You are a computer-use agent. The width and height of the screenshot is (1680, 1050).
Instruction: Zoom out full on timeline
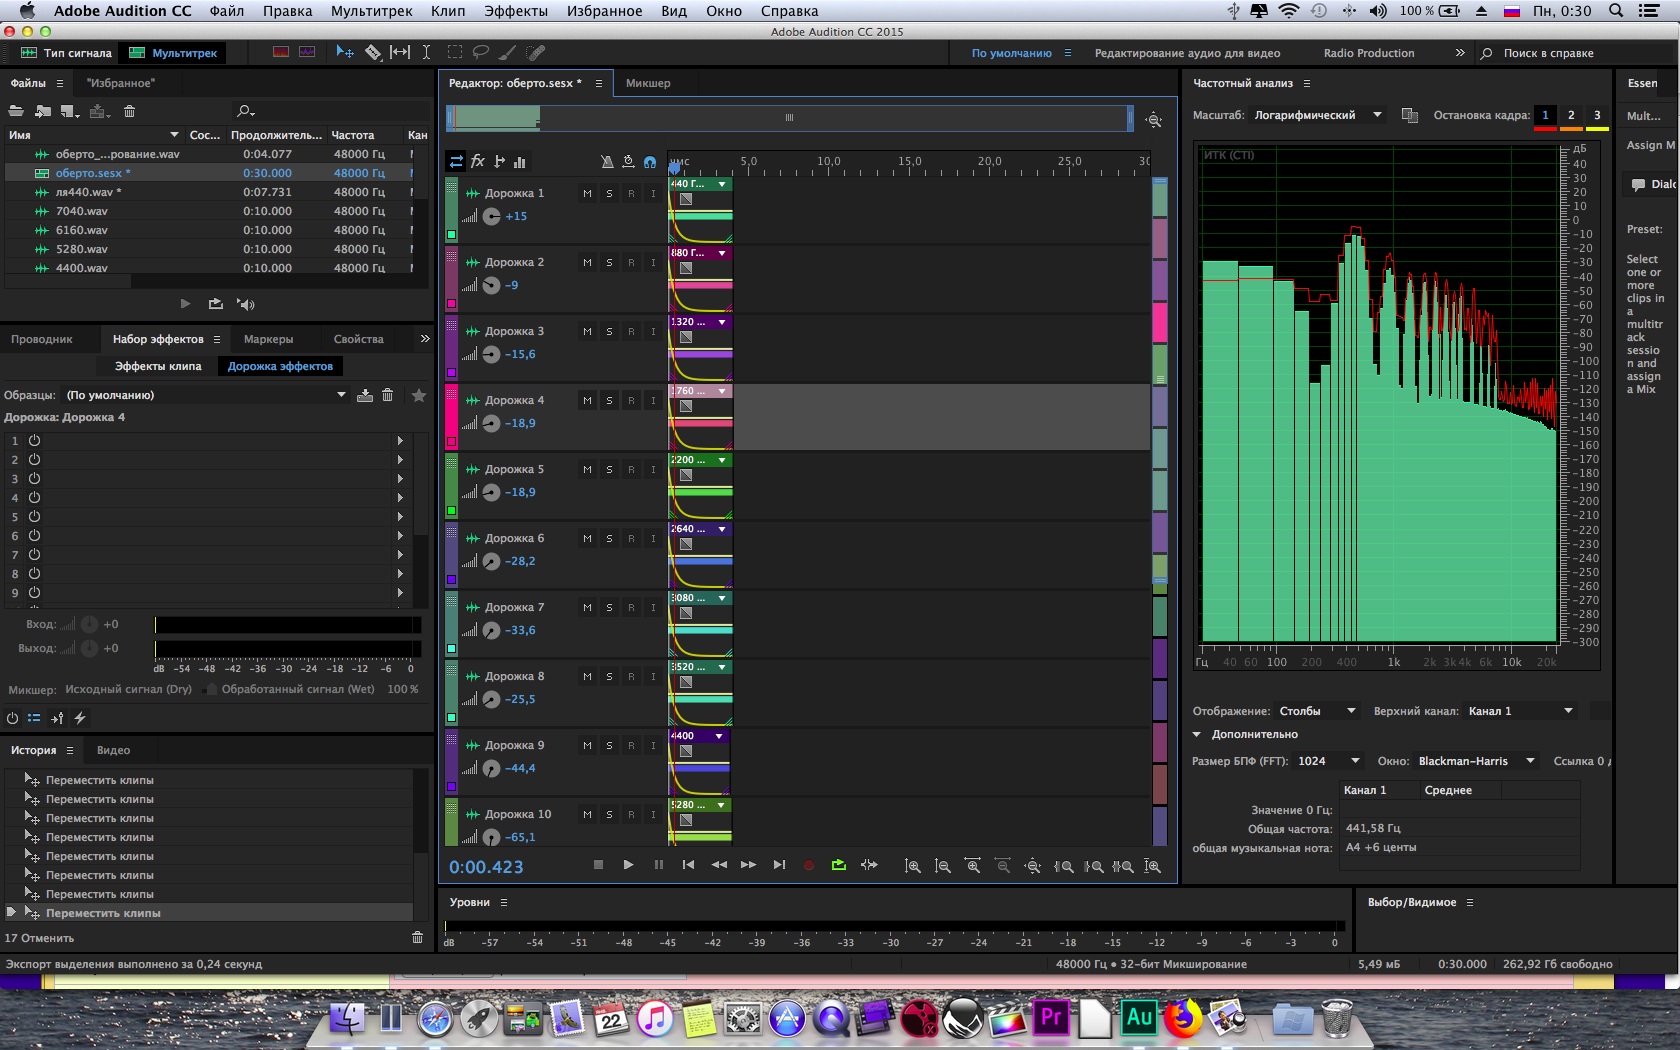(1033, 866)
